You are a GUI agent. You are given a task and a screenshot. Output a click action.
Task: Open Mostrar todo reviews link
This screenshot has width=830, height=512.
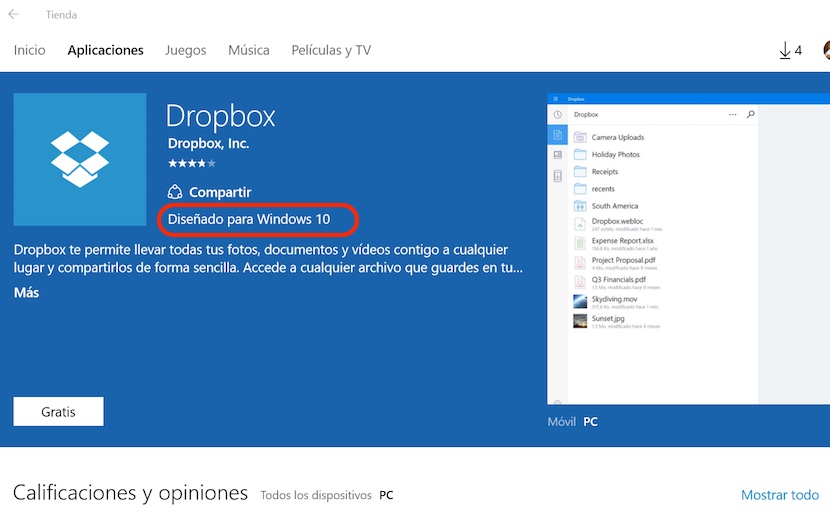pos(780,495)
